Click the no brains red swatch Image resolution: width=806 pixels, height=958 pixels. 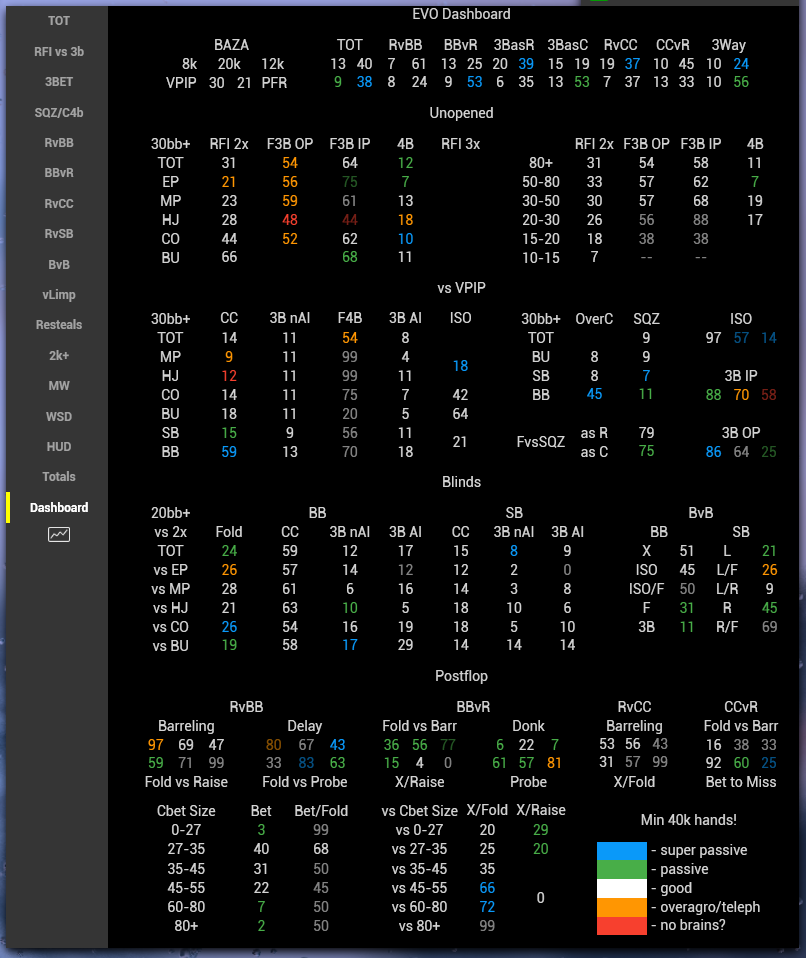621,926
